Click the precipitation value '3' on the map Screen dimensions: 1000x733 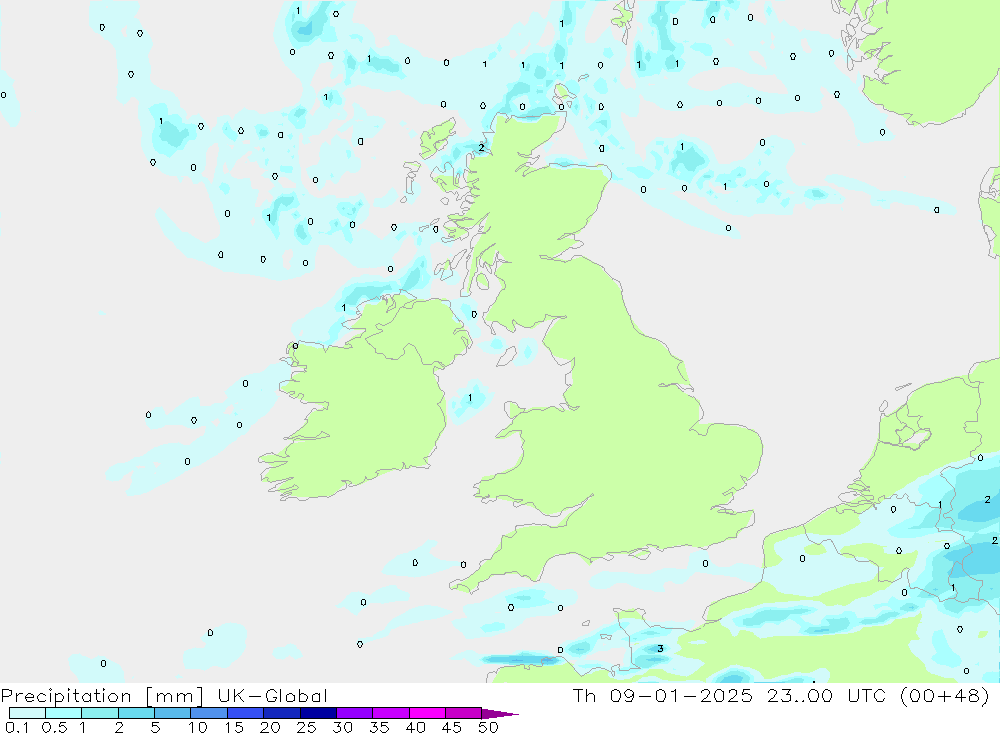pyautogui.click(x=660, y=649)
